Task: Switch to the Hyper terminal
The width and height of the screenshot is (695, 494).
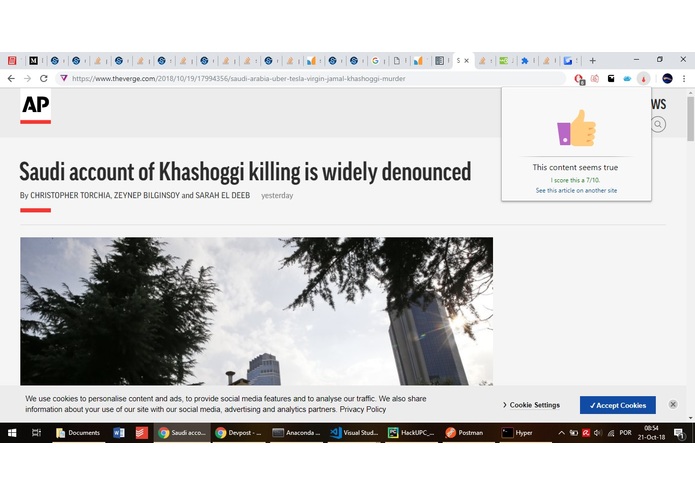Action: [x=517, y=433]
